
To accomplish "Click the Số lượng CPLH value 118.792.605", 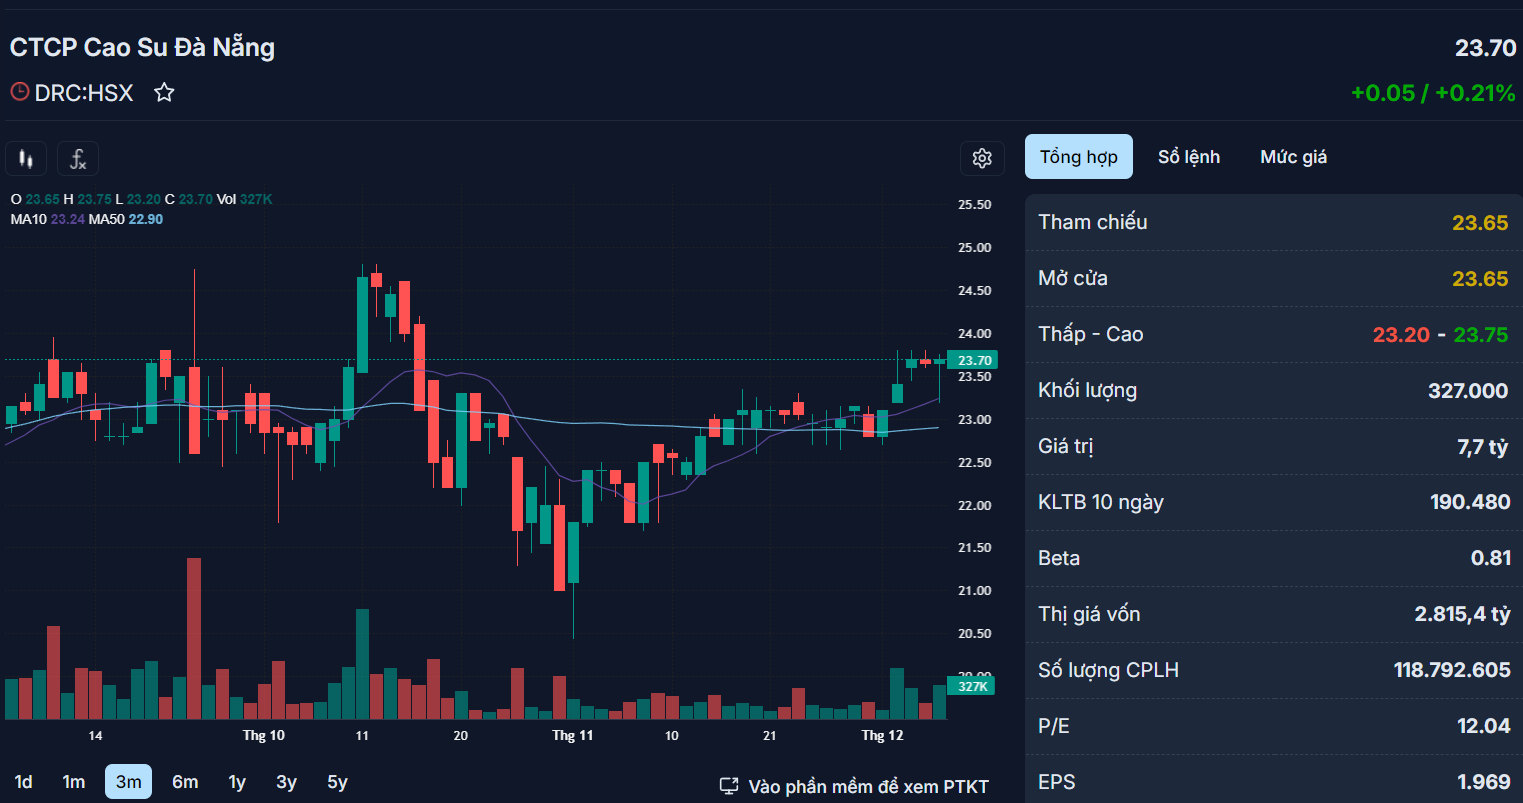I will tap(1452, 670).
